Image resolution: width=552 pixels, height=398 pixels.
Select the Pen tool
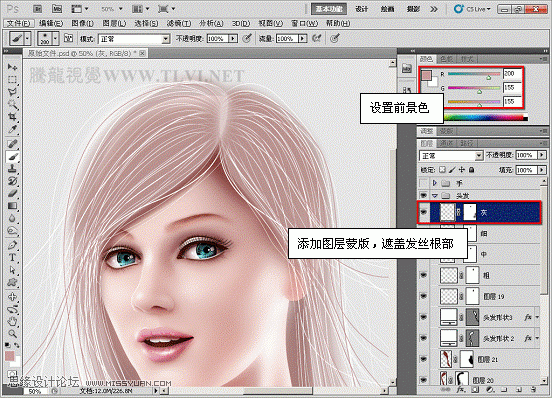[x=13, y=245]
